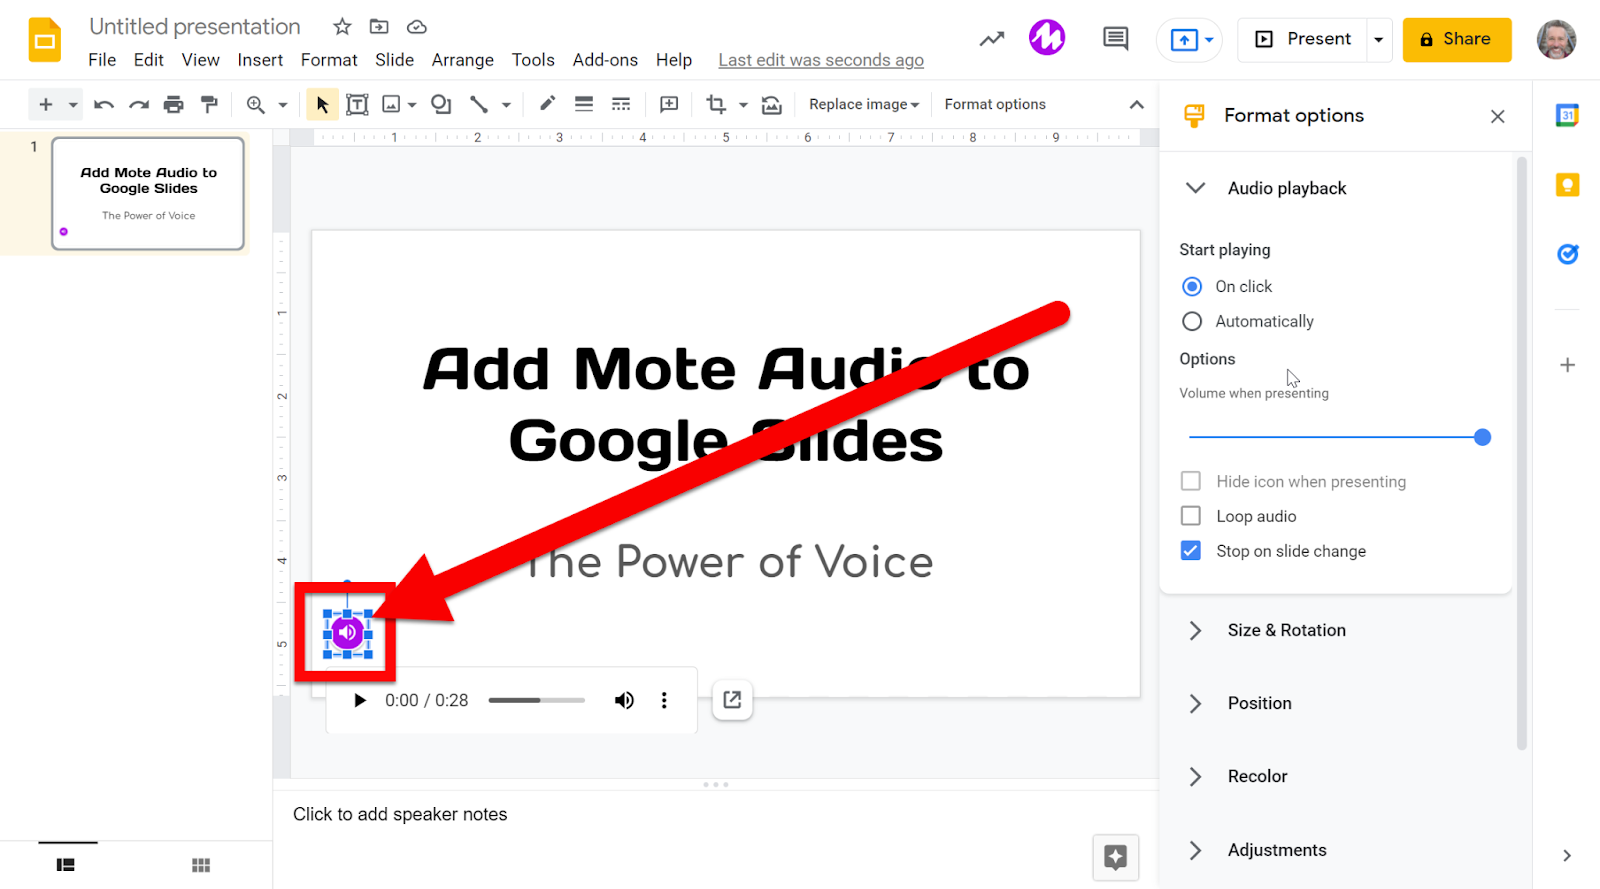The height and width of the screenshot is (889, 1600).
Task: Open comment history
Action: (1115, 39)
